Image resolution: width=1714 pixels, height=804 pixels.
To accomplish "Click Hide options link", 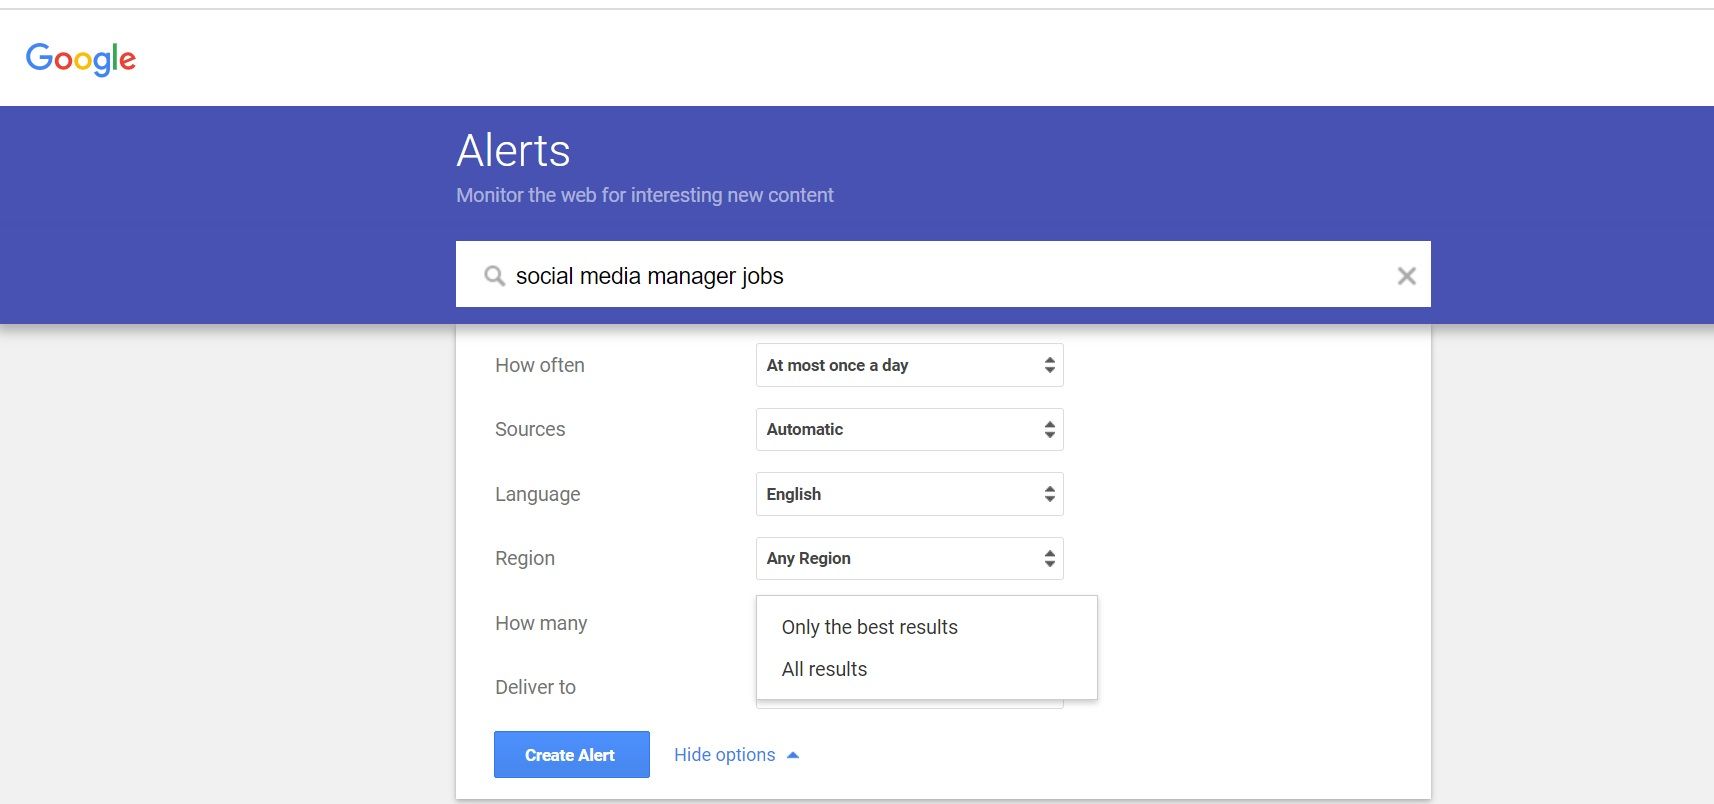I will click(724, 754).
